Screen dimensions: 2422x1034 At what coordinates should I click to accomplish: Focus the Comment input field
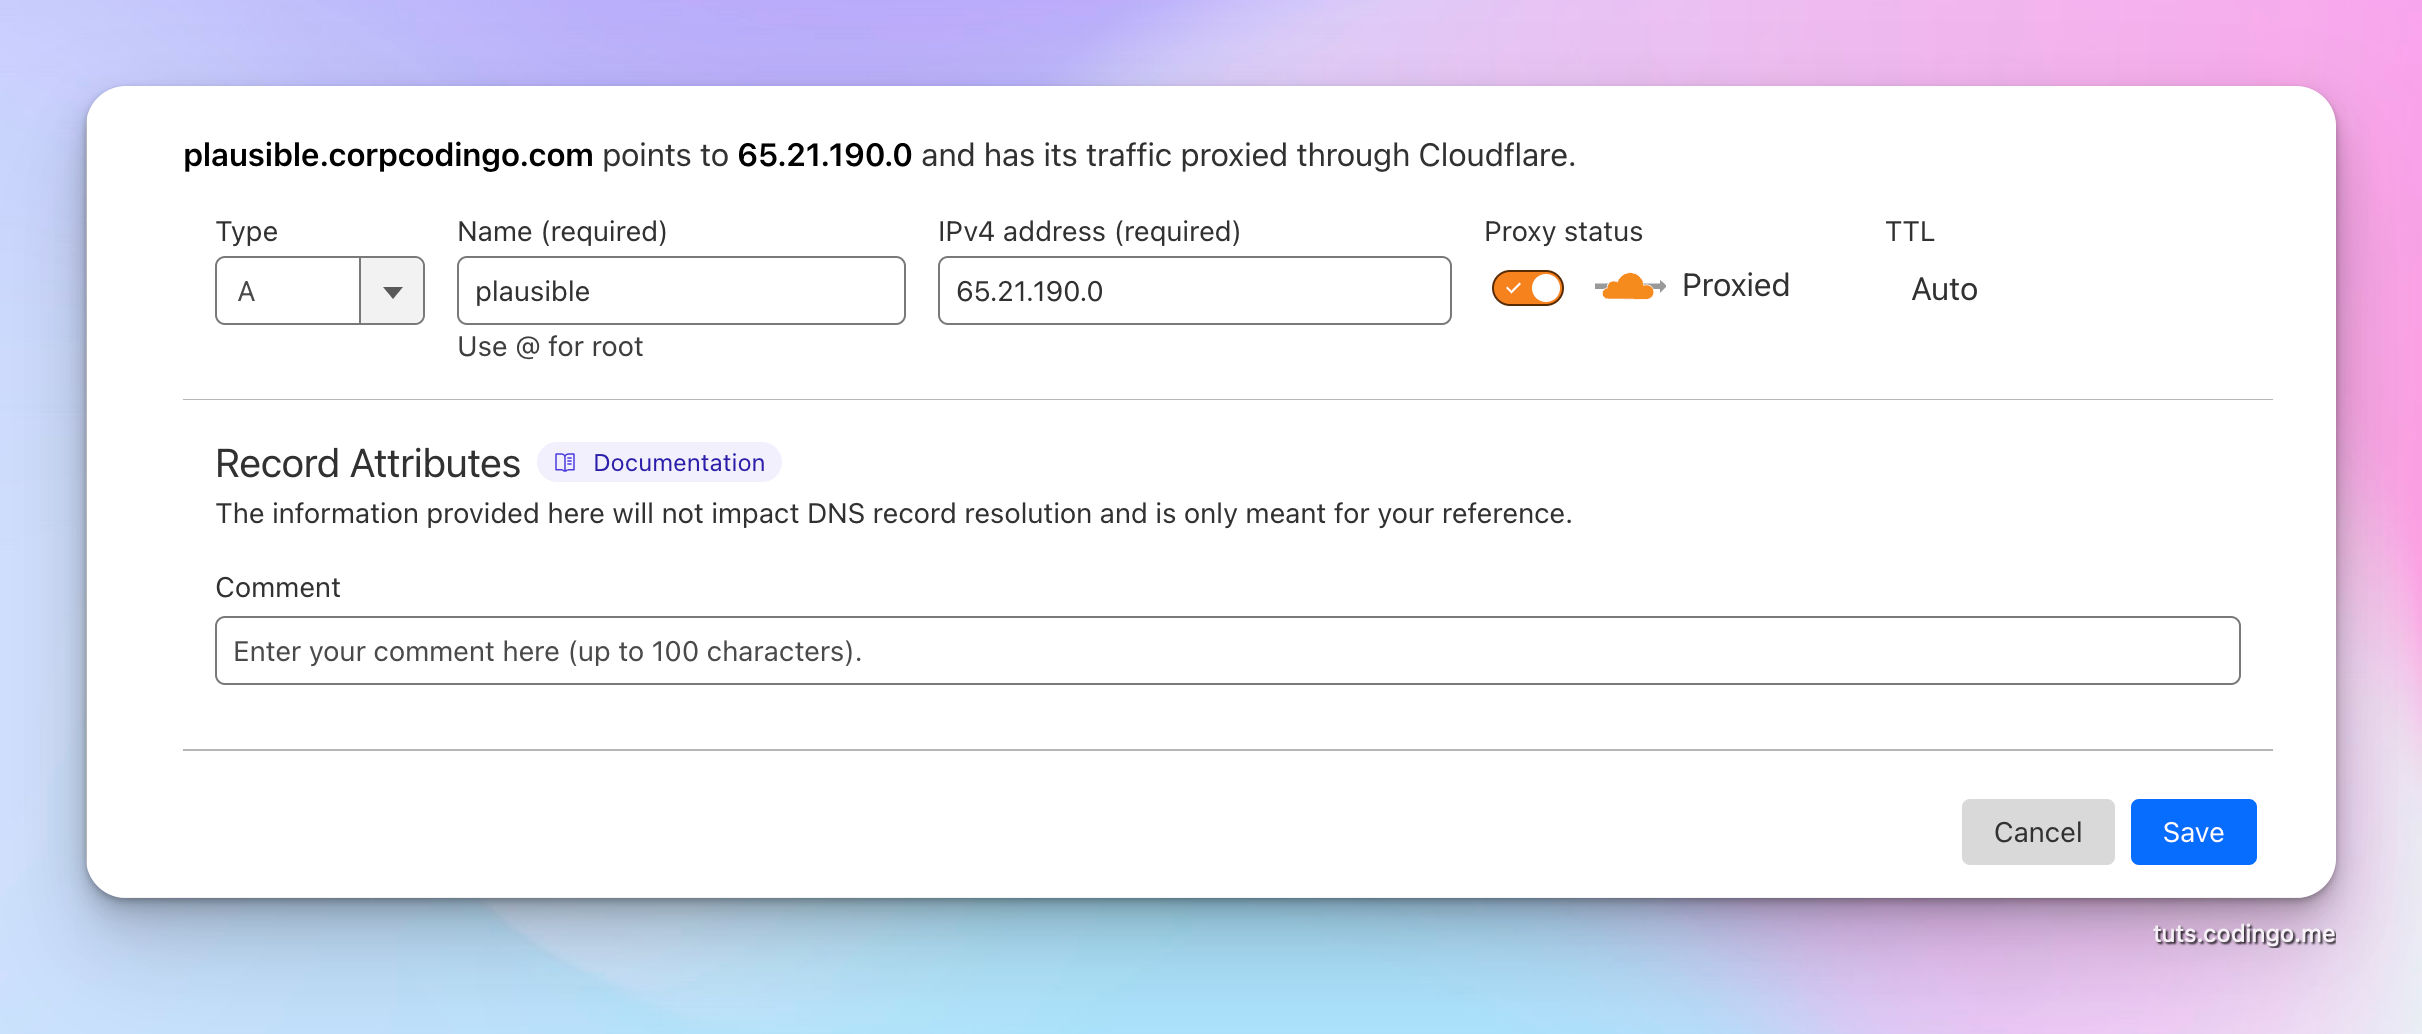(1227, 651)
